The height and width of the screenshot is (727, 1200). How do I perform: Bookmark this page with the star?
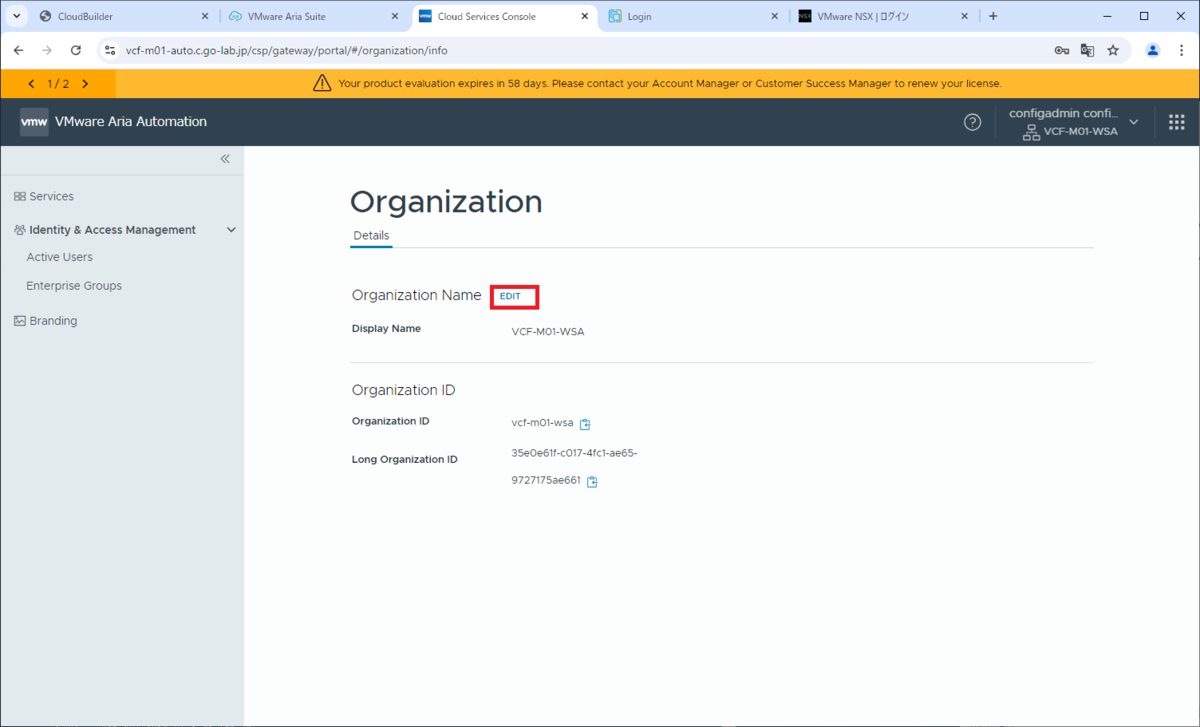[1113, 50]
